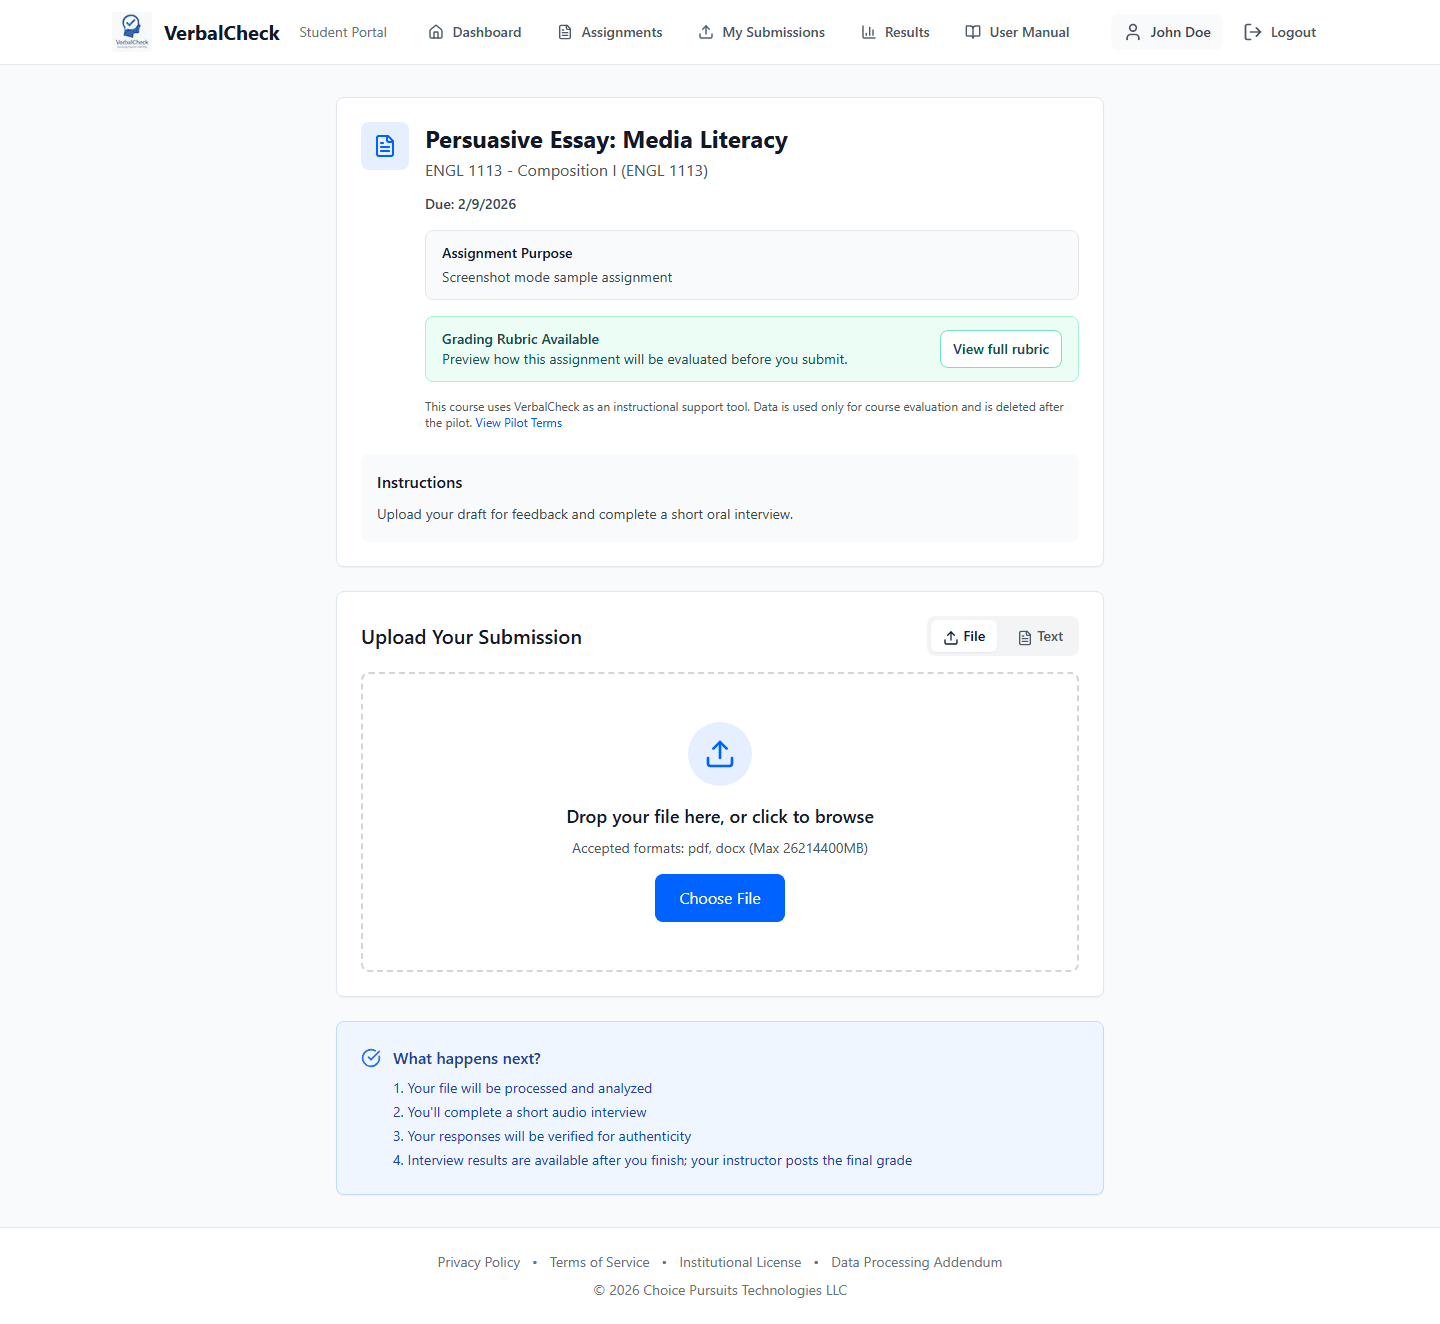Open the Data Processing Addendum link
1440x1324 pixels.
point(916,1261)
